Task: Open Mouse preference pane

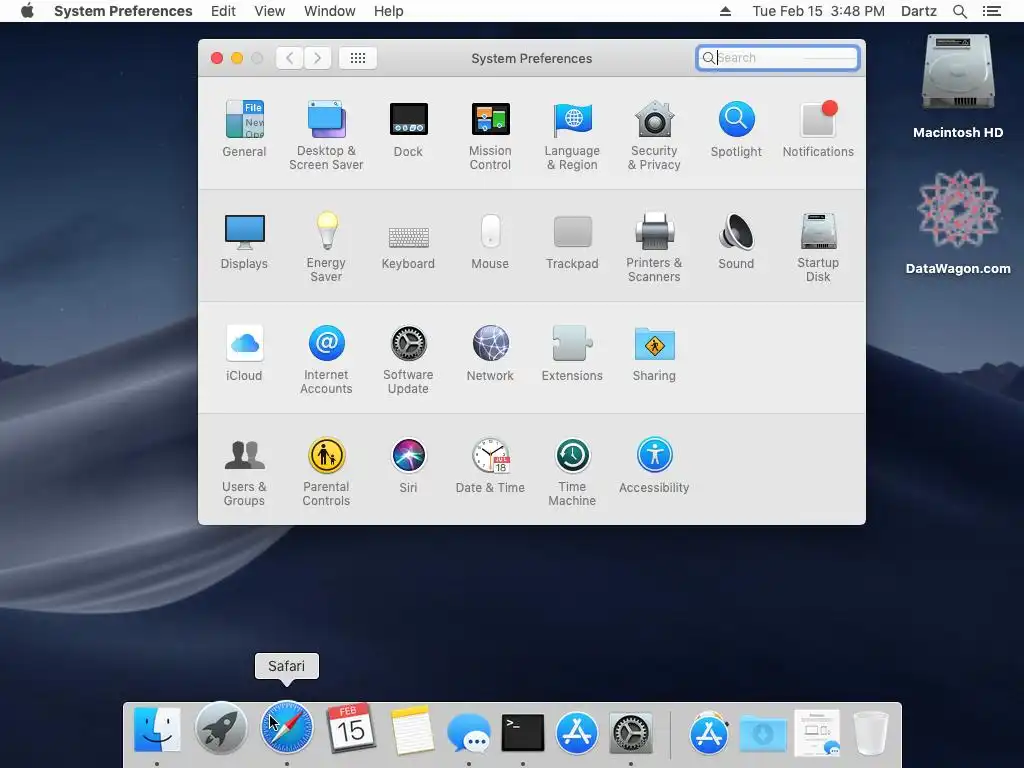Action: coord(490,242)
